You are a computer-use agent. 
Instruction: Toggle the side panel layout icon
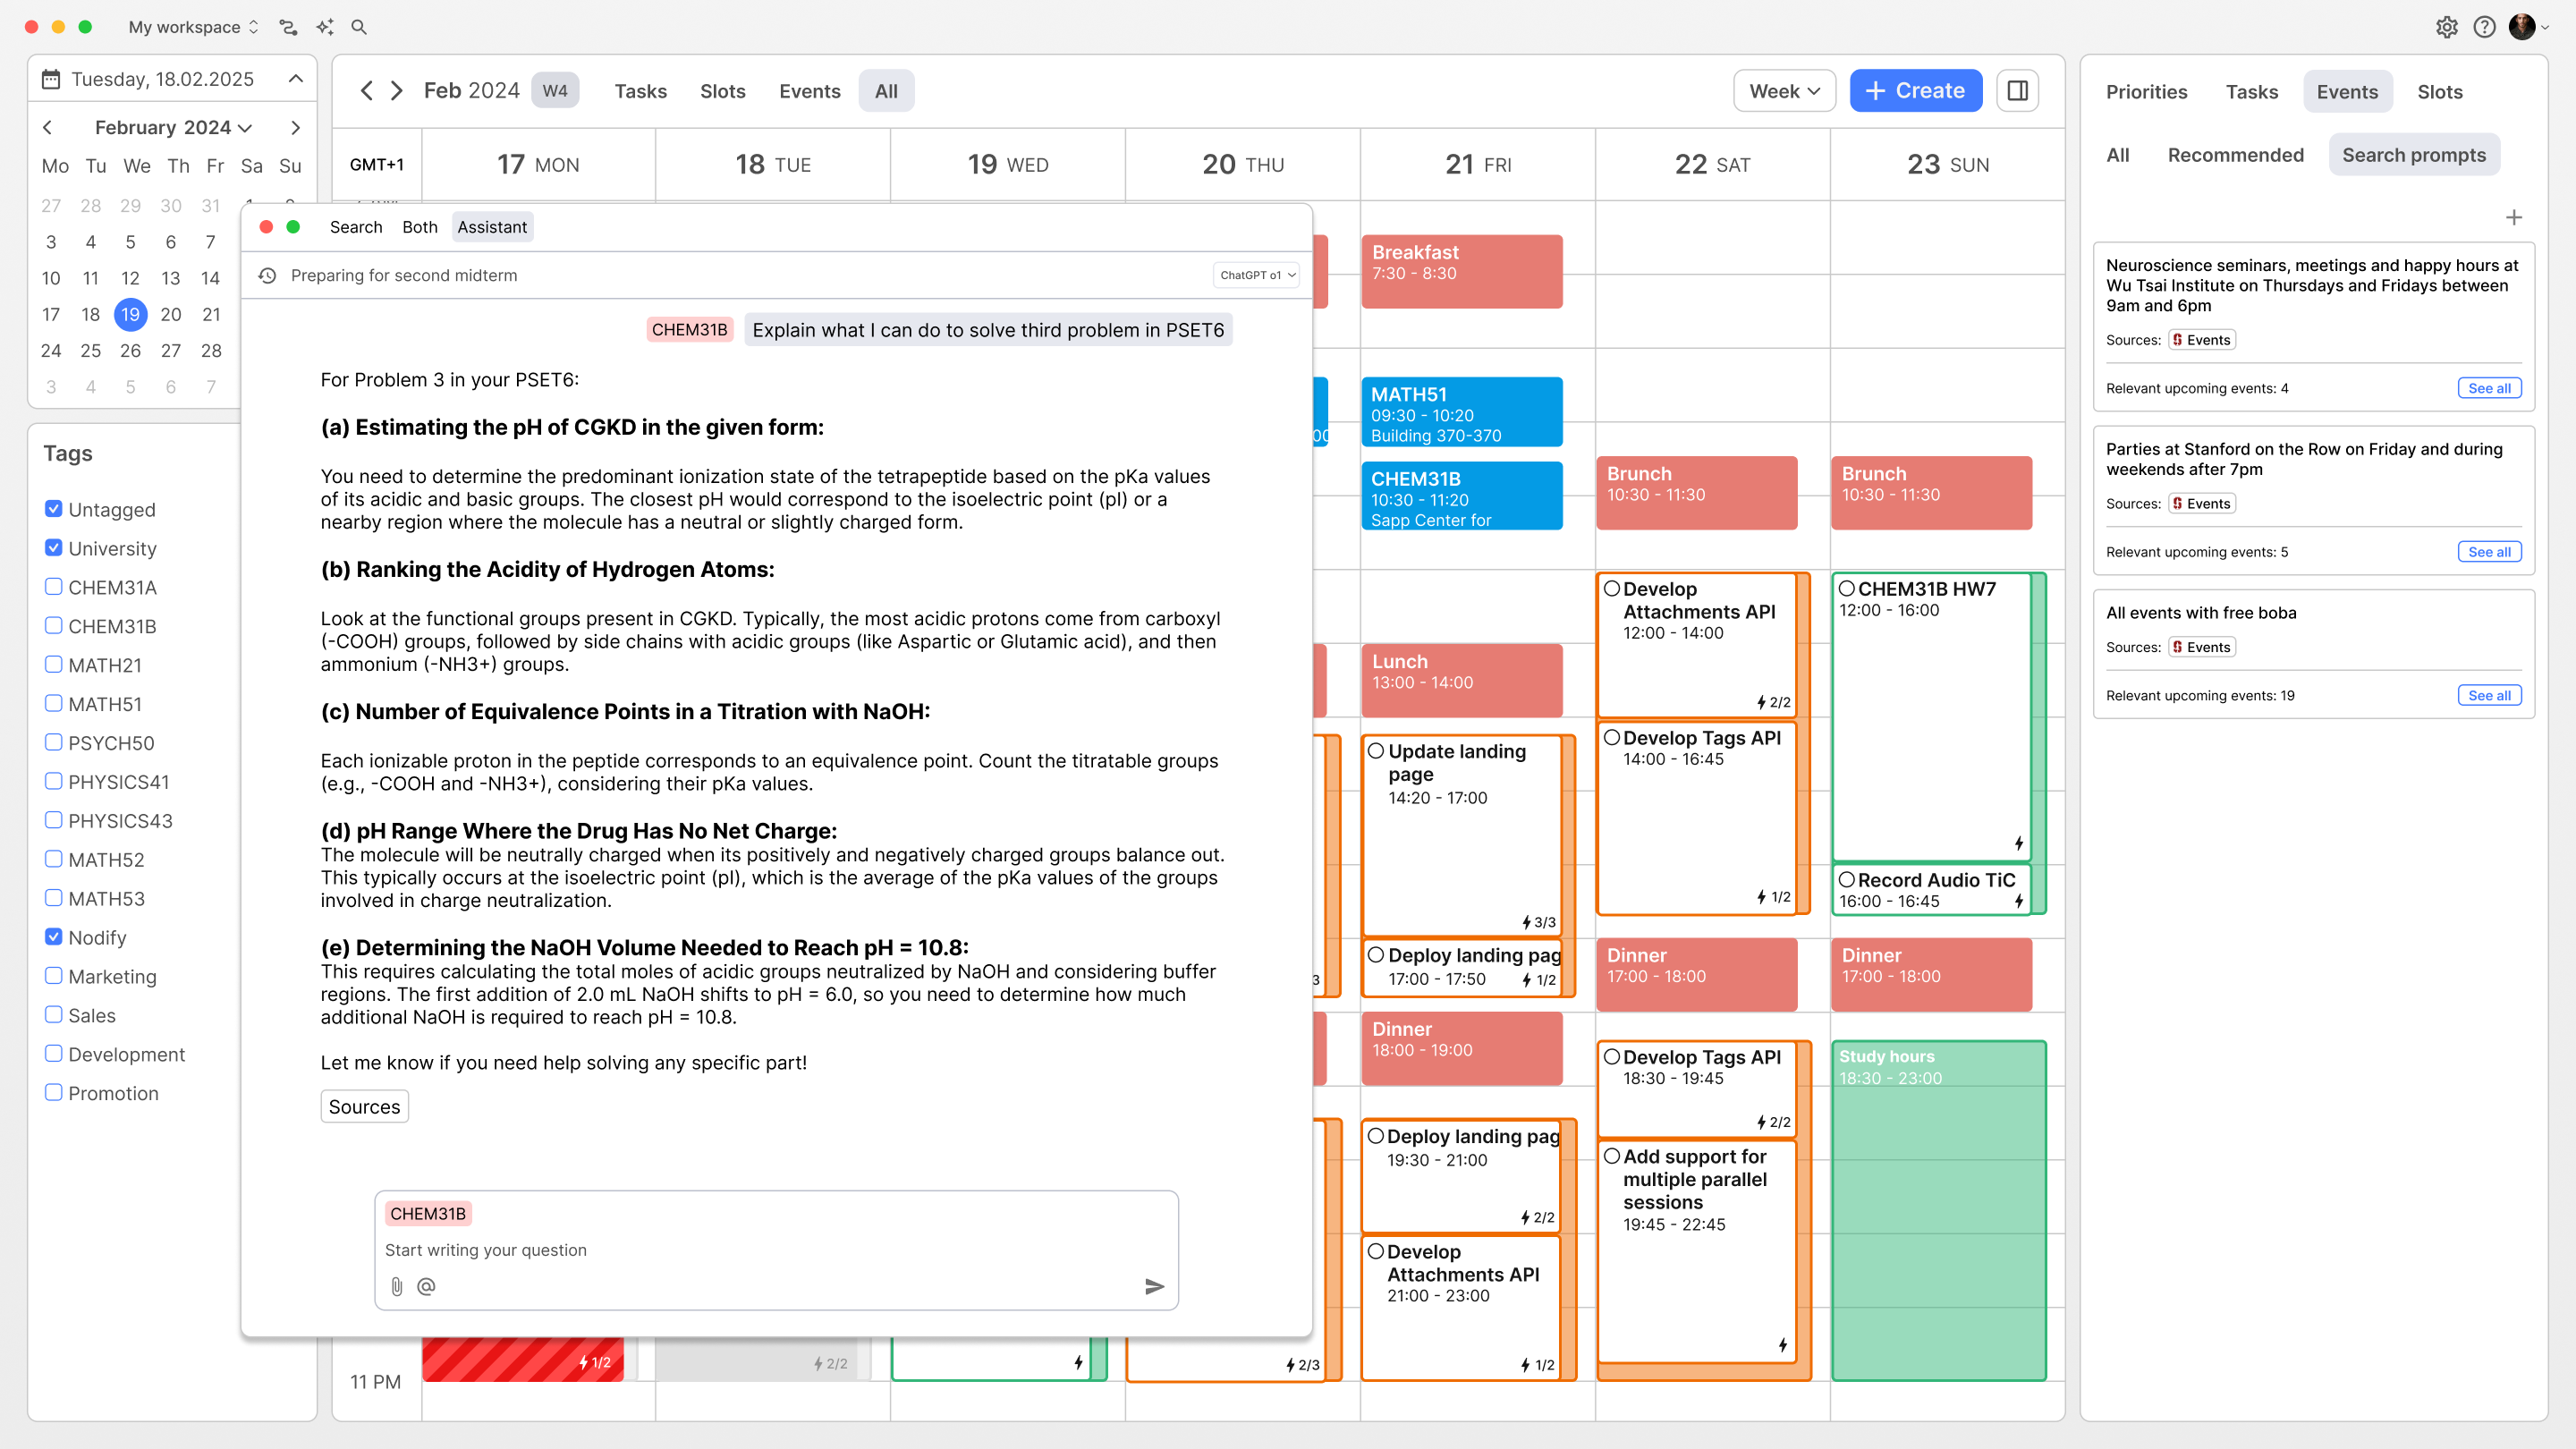2017,91
